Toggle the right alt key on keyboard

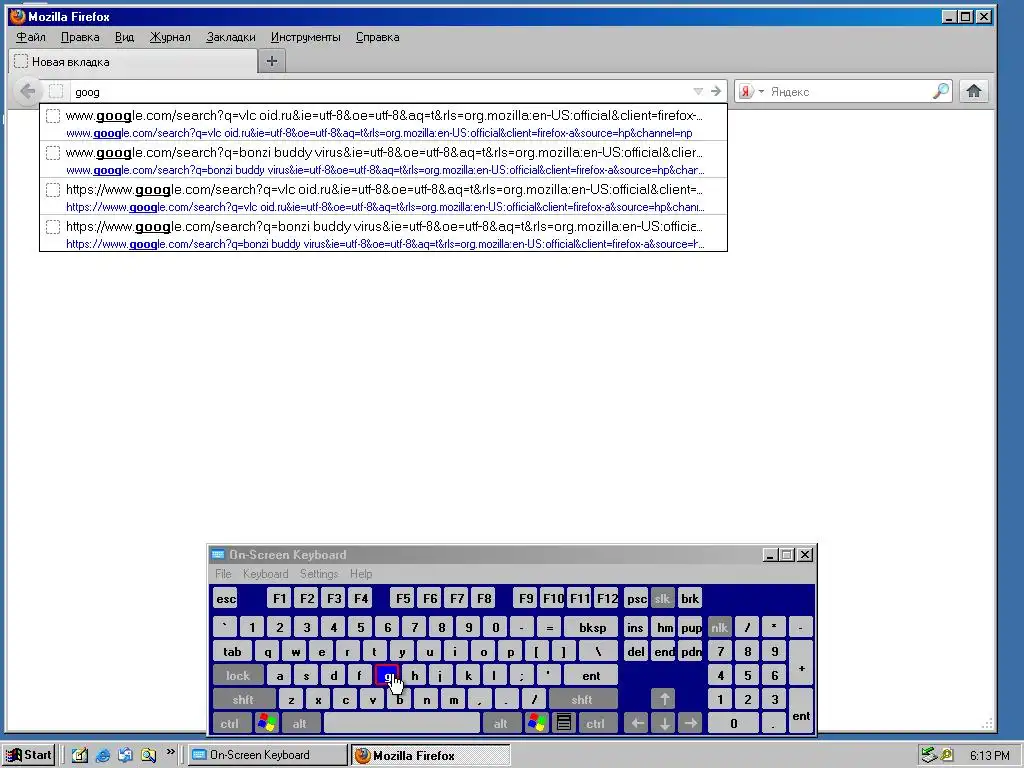point(501,723)
